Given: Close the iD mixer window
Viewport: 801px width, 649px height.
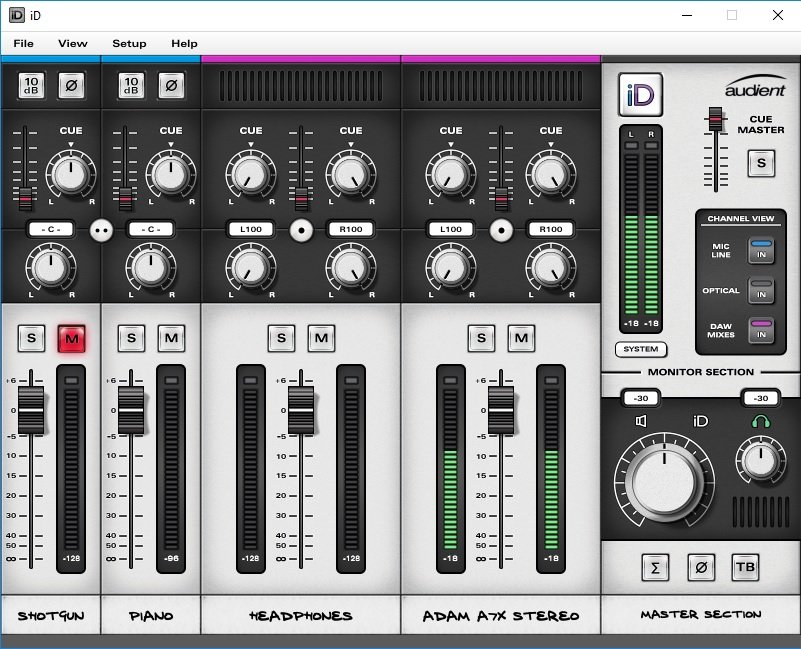Looking at the screenshot, I should click(x=778, y=15).
